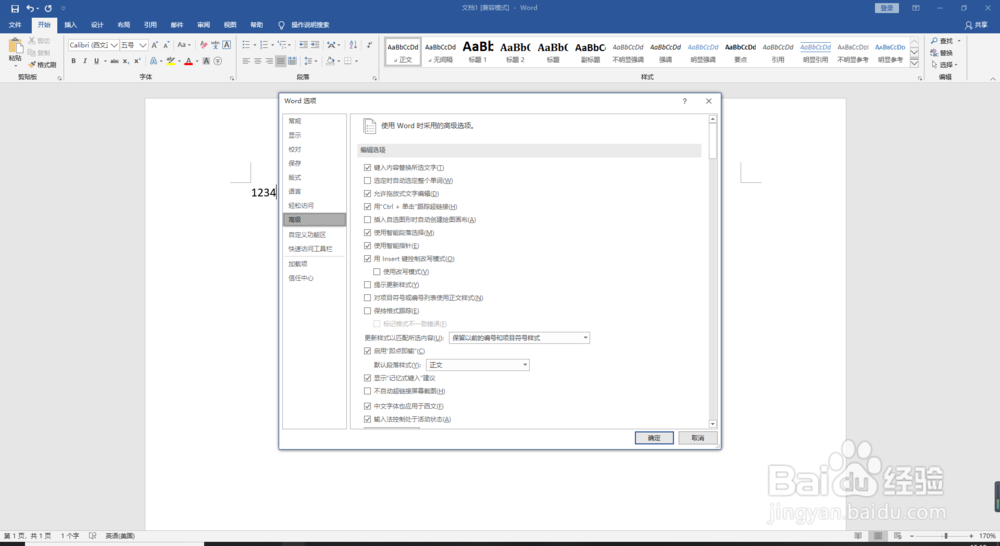Open 更新样式以匹配所选内容 dropdown
This screenshot has height=546, width=1000.
(x=519, y=337)
